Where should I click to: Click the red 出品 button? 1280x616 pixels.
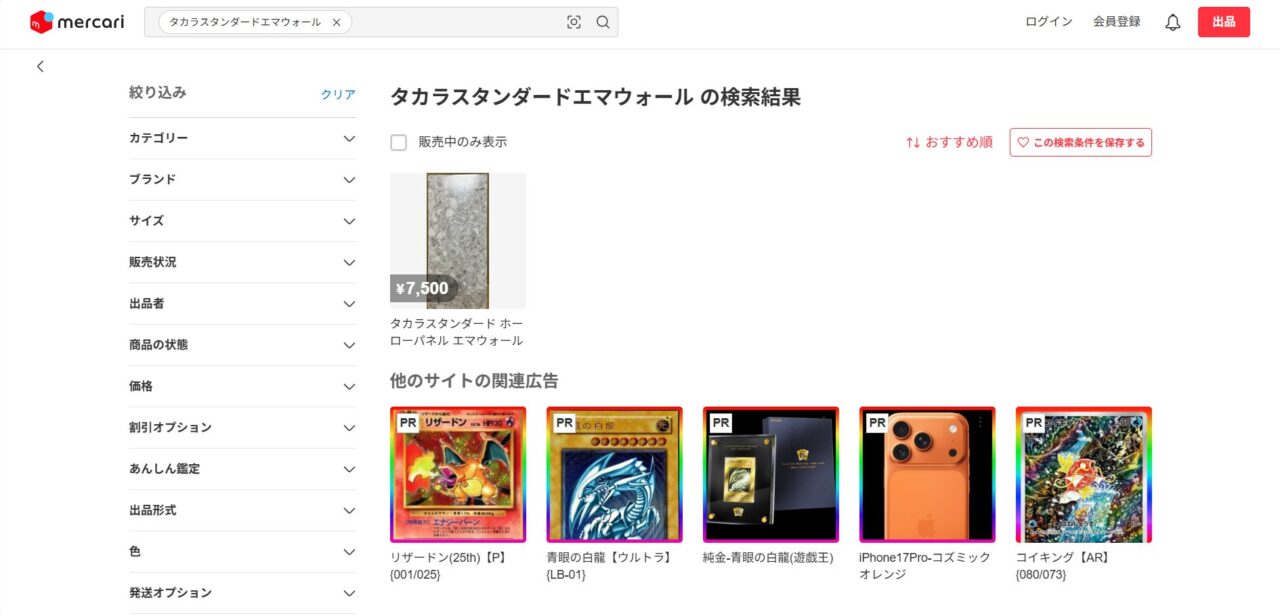pos(1224,22)
